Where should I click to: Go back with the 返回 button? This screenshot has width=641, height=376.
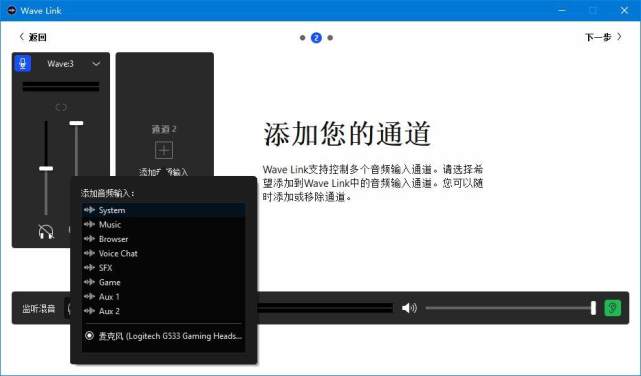(33, 37)
